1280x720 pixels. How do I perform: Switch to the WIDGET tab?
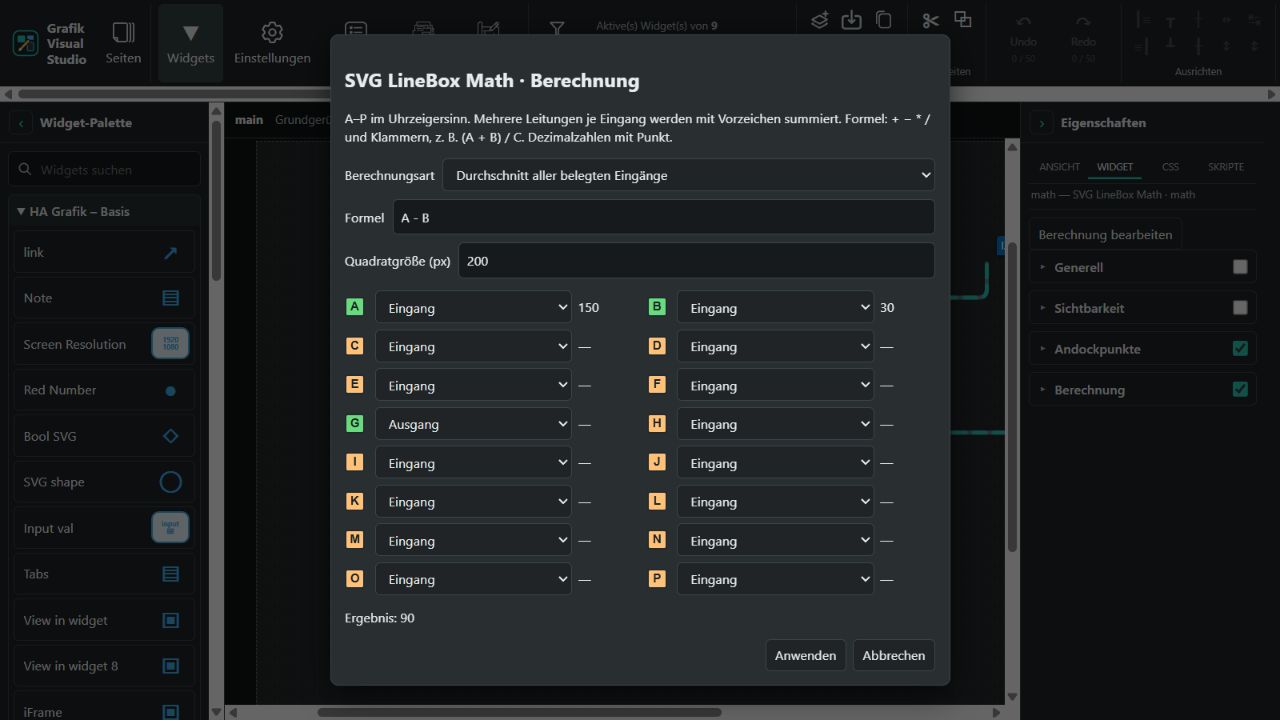pyautogui.click(x=1115, y=167)
